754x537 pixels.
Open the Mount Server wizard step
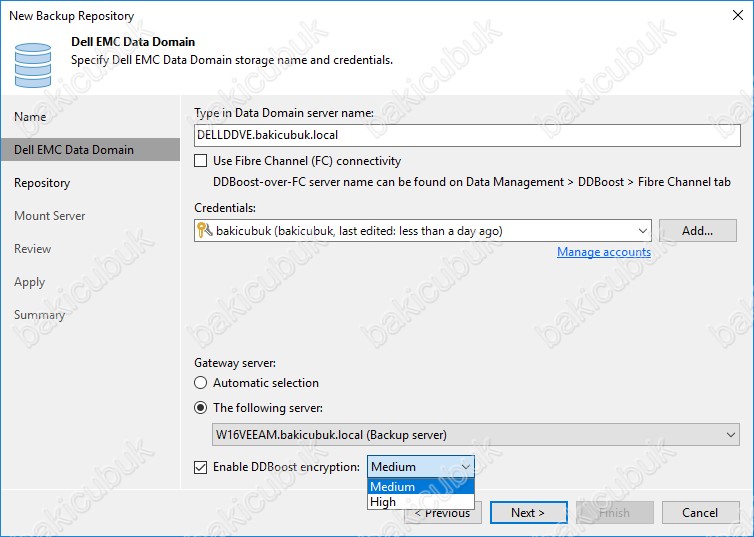pos(50,216)
